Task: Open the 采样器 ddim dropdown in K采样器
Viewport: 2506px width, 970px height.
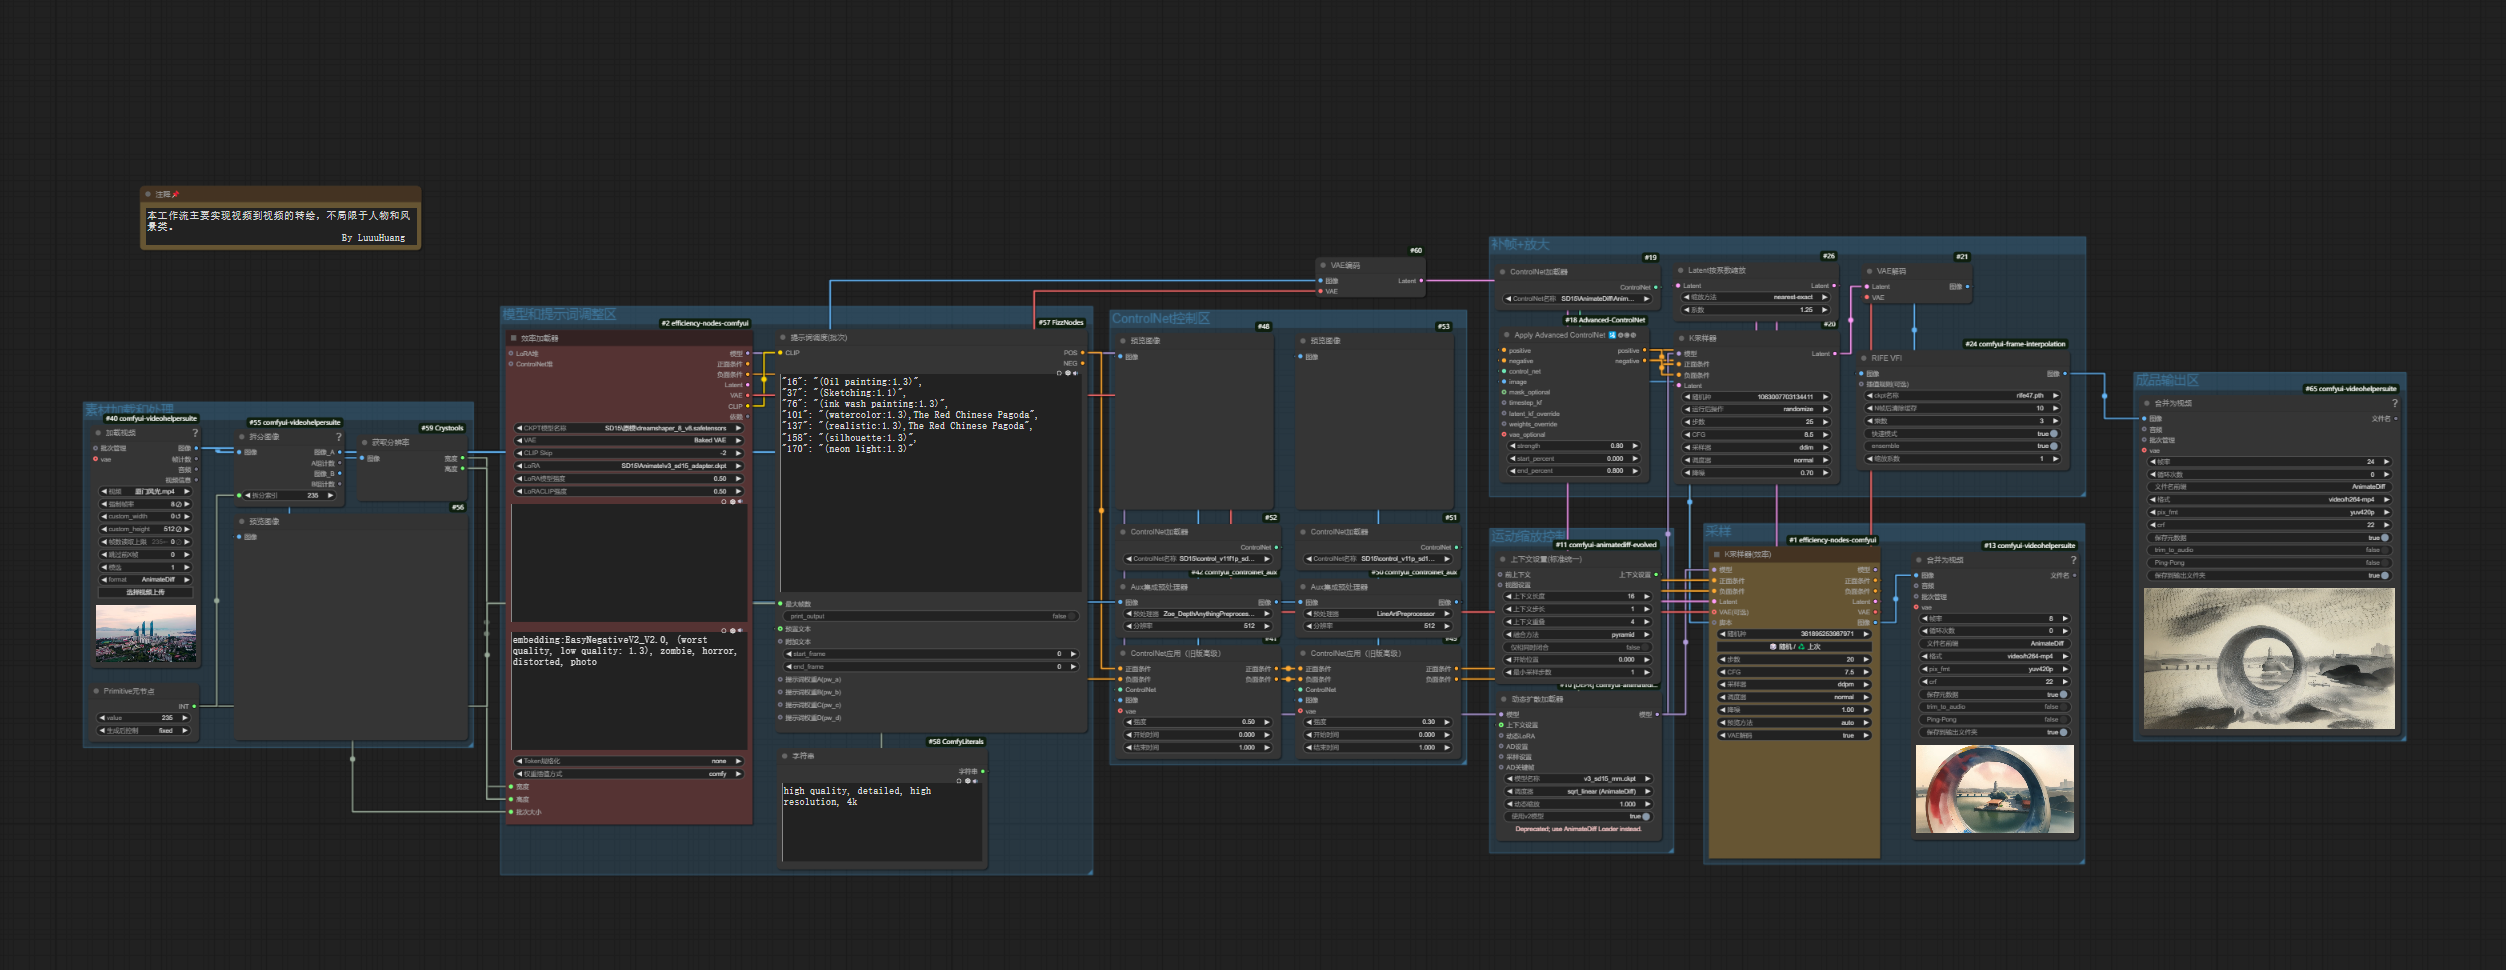Action: (1756, 447)
